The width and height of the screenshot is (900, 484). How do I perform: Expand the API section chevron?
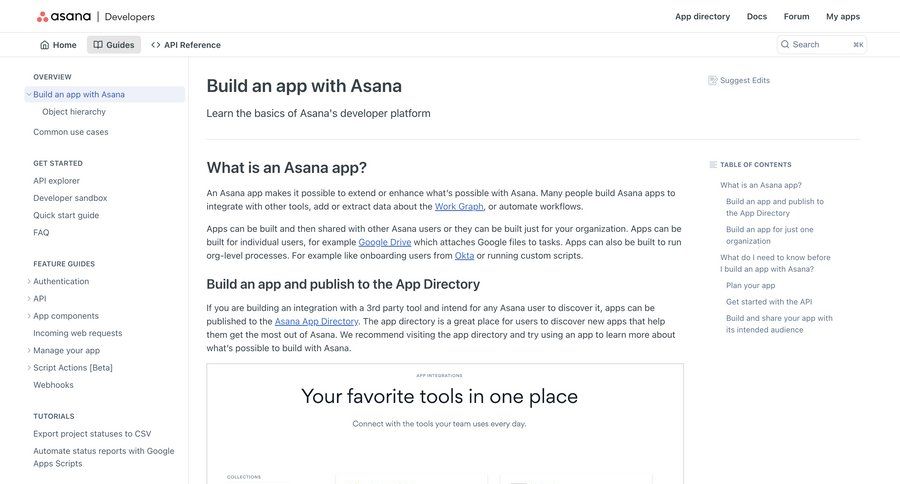pos(29,299)
